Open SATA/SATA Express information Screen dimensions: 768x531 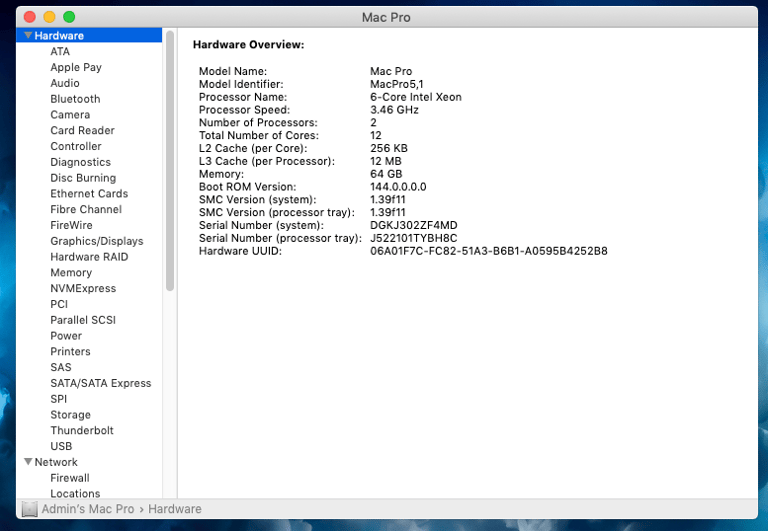pos(100,383)
